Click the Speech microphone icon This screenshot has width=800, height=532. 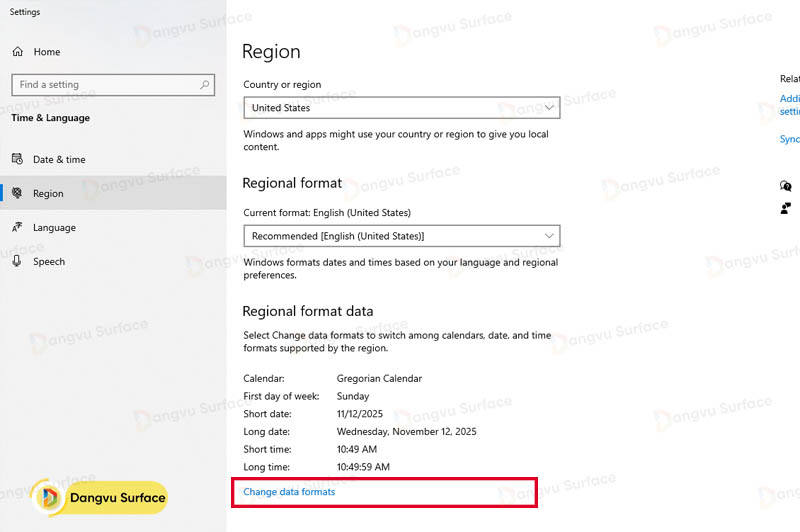[x=17, y=261]
